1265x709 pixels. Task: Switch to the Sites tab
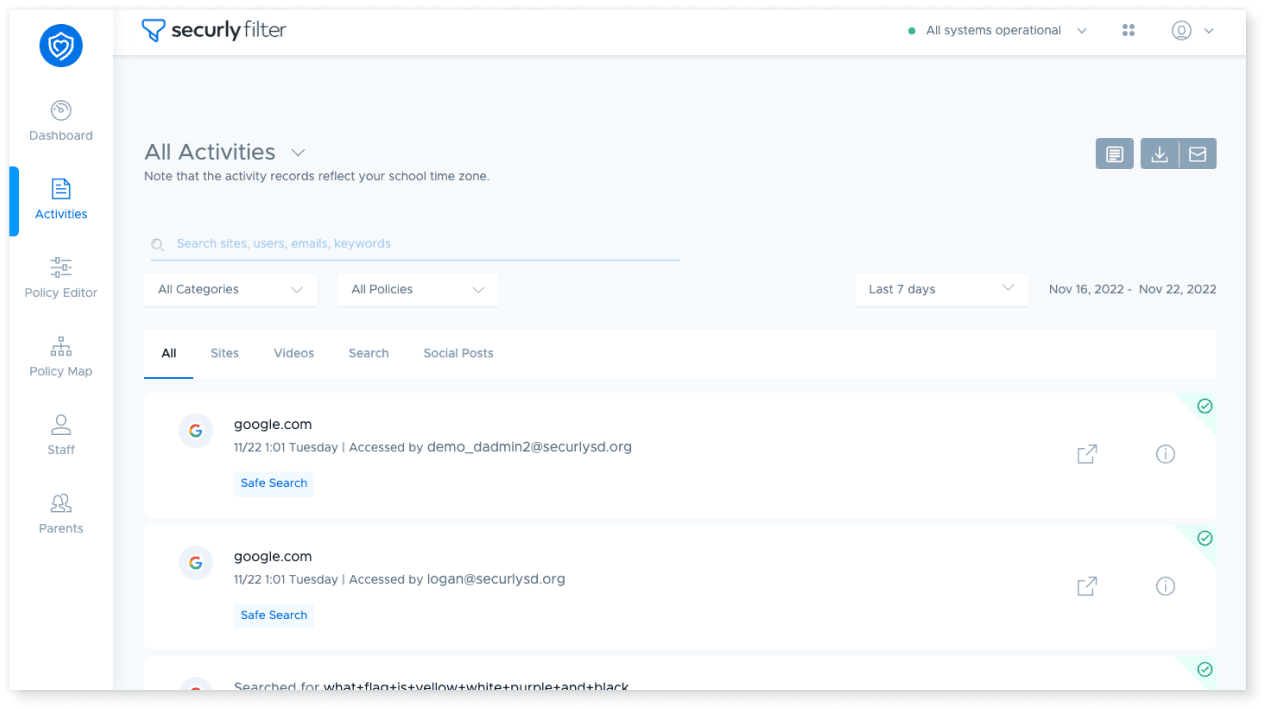225,354
